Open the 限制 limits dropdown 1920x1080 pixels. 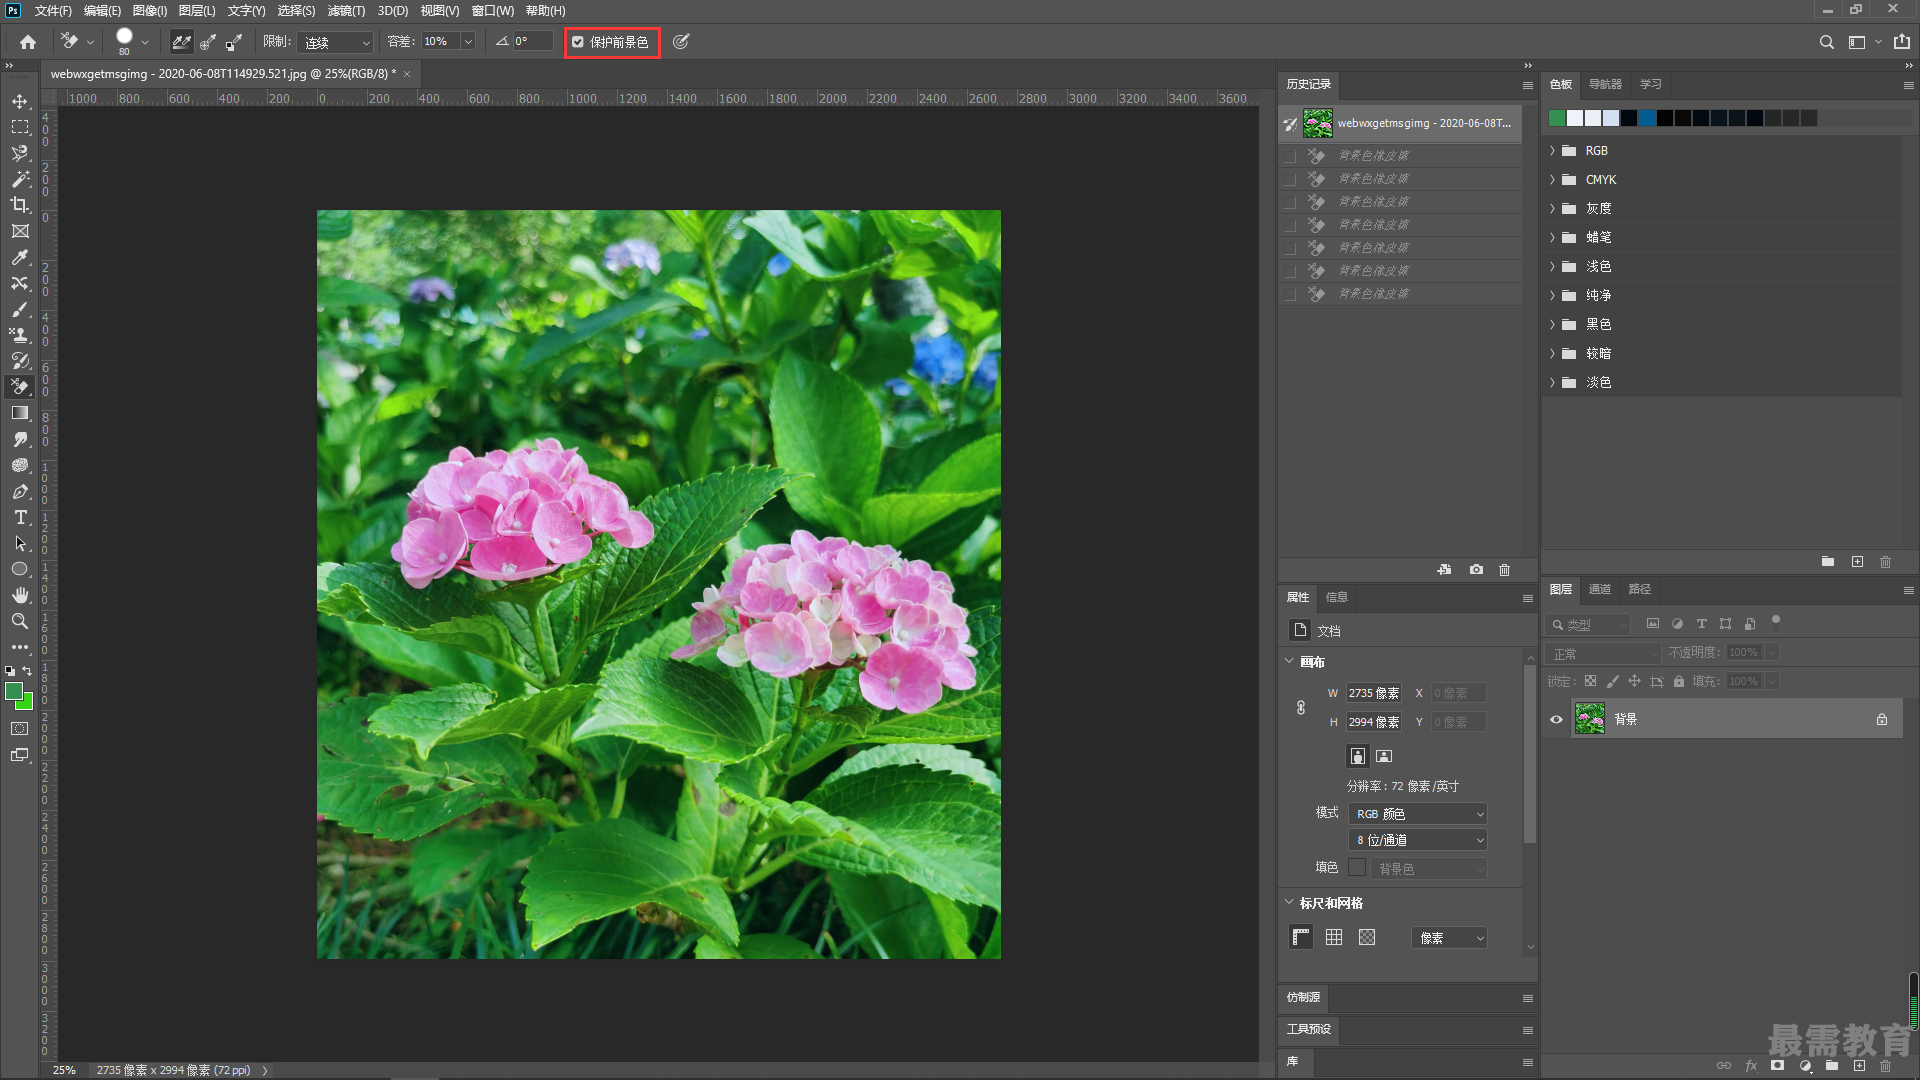click(x=335, y=42)
